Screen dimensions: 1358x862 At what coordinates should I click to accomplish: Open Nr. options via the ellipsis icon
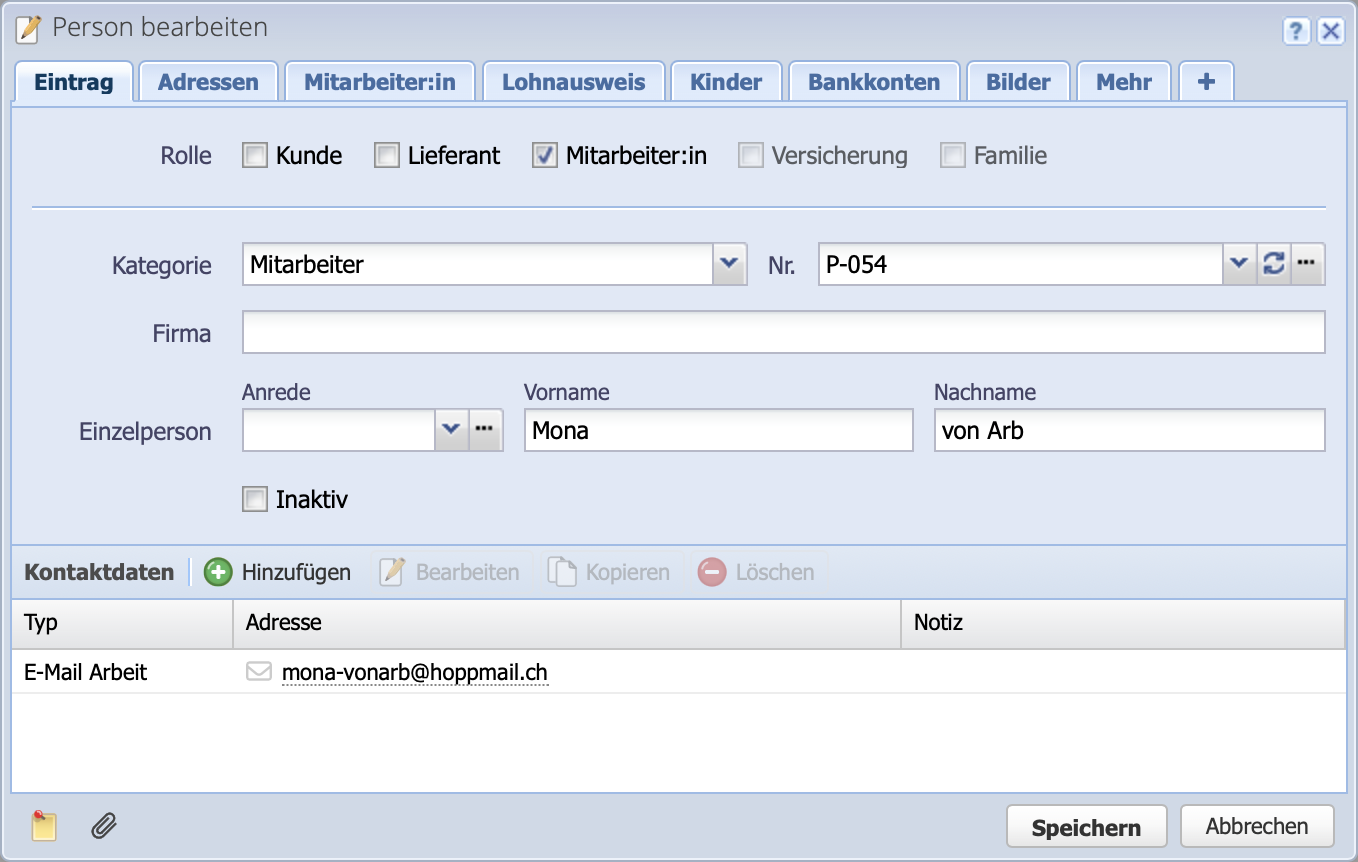coord(1307,264)
